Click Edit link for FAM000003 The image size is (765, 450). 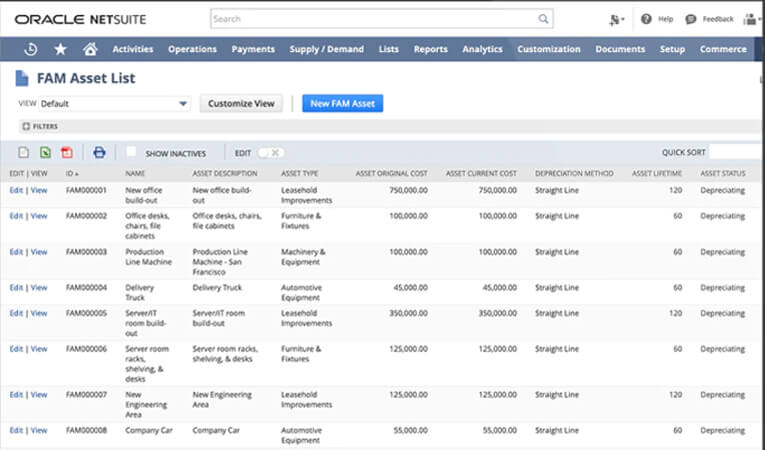(16, 252)
